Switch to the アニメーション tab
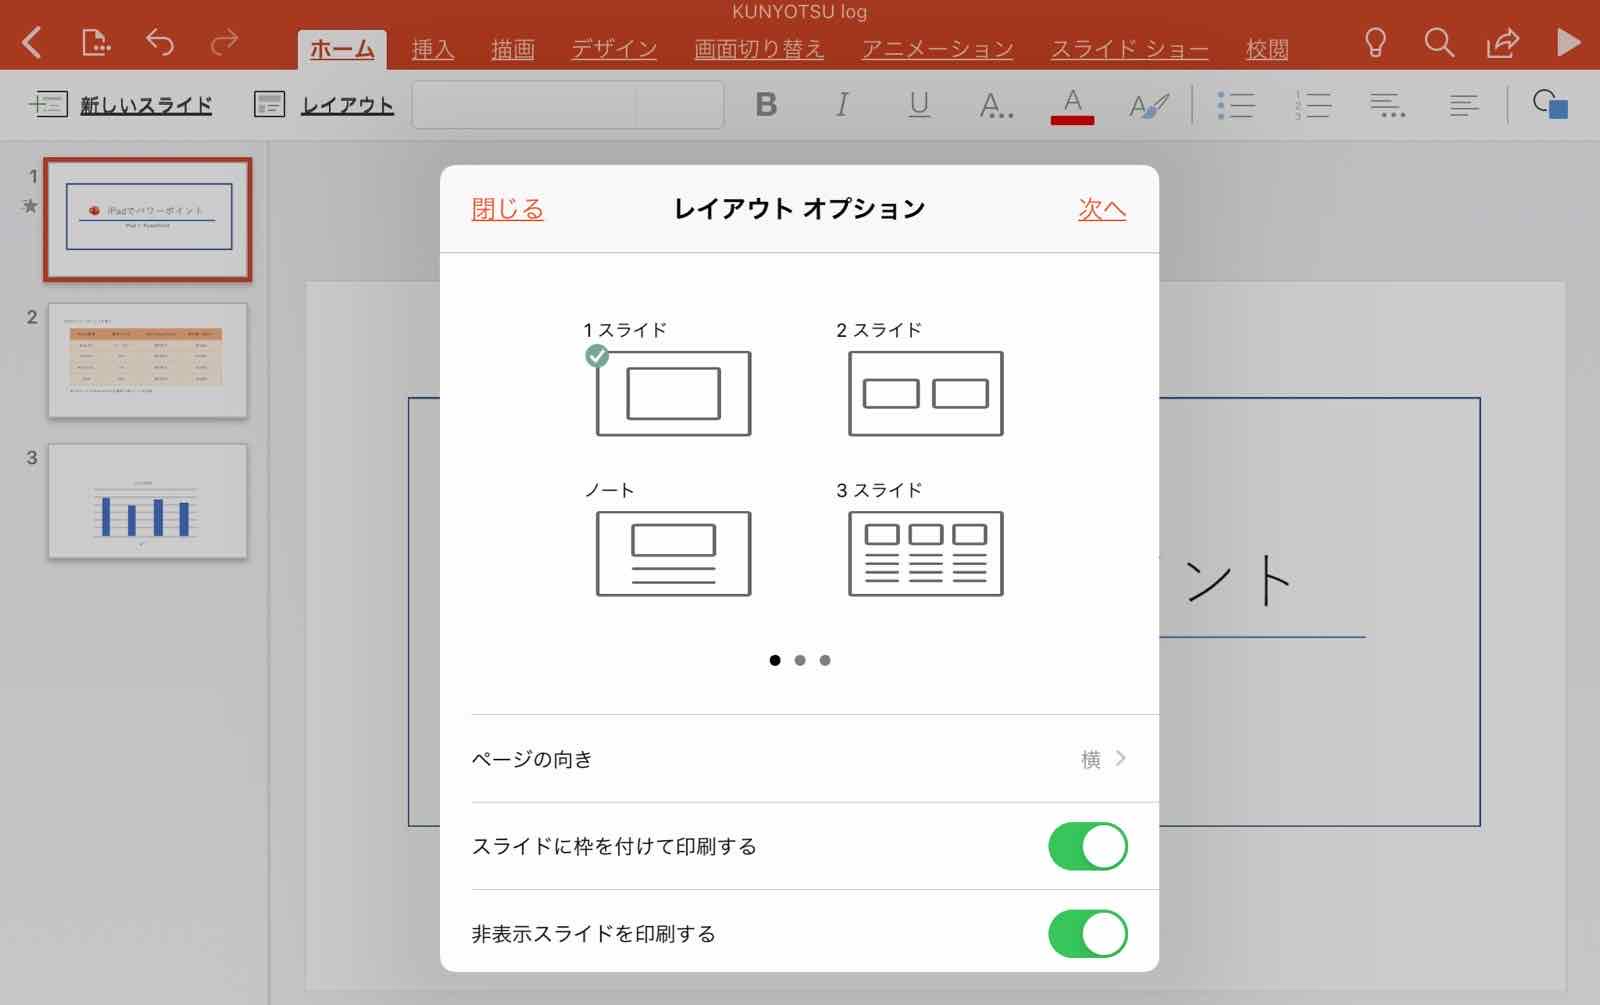Screen dimensions: 1600x1005 [x=938, y=49]
